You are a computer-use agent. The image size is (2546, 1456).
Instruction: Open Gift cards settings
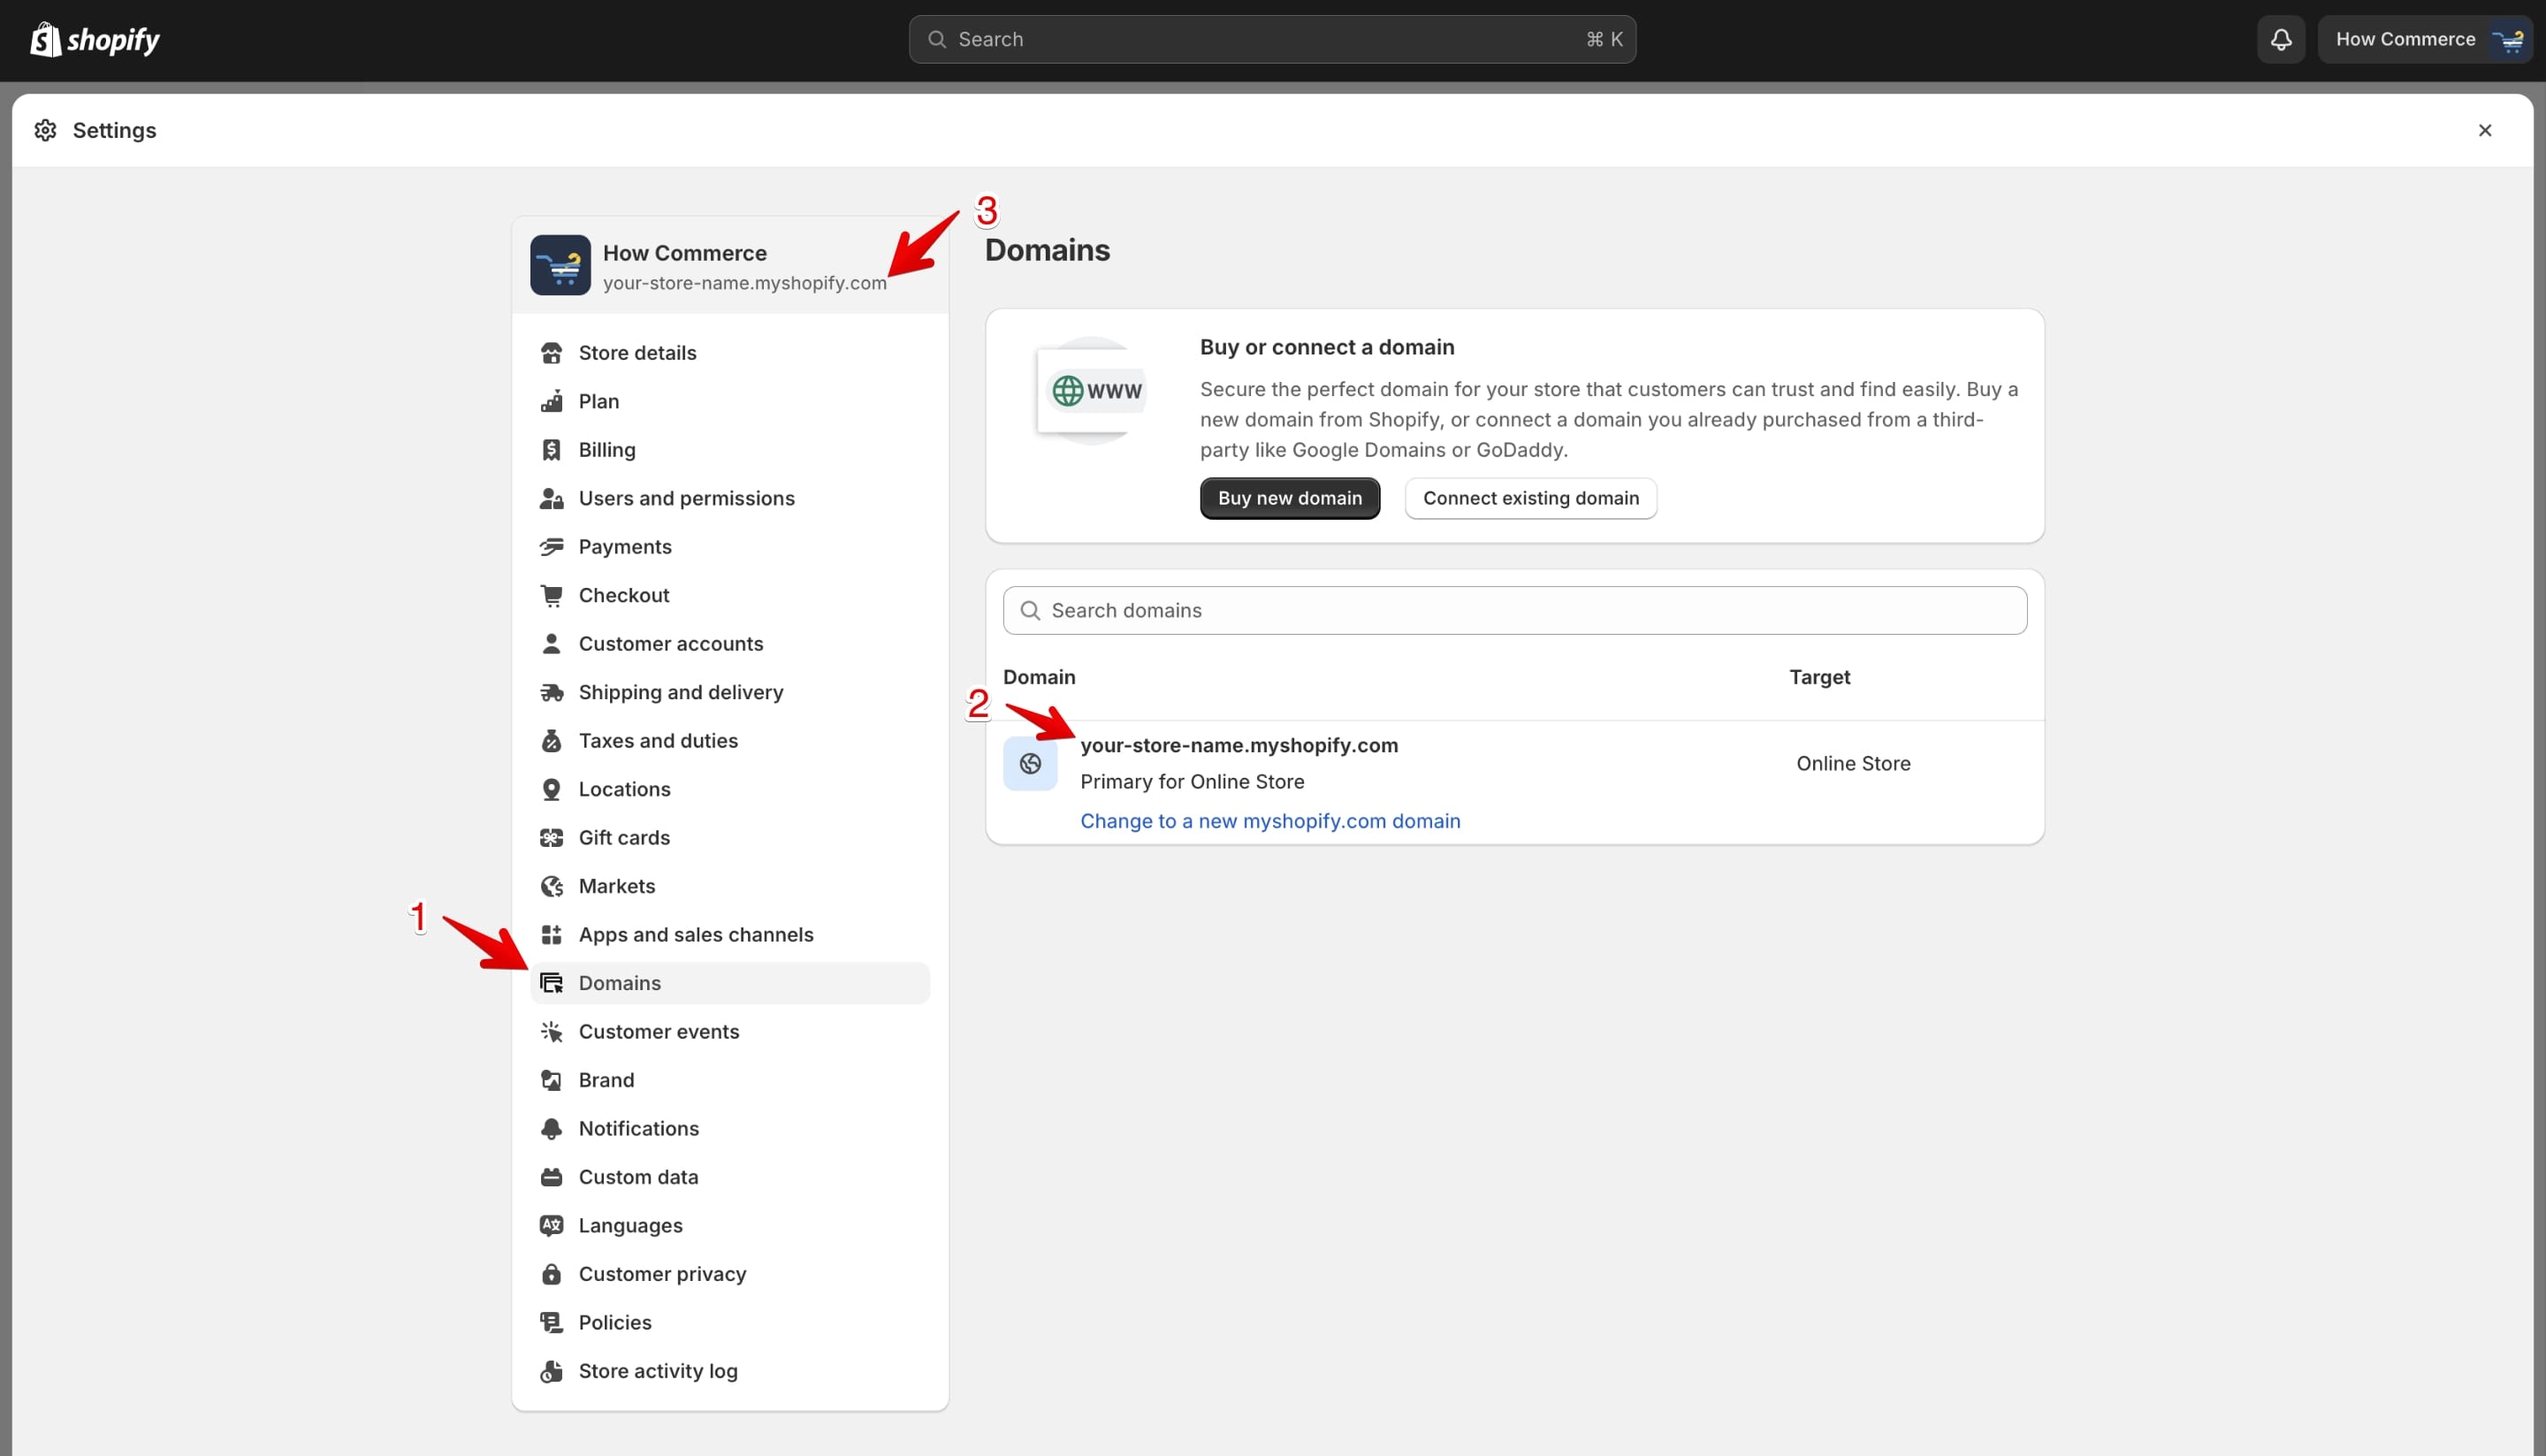[730, 838]
